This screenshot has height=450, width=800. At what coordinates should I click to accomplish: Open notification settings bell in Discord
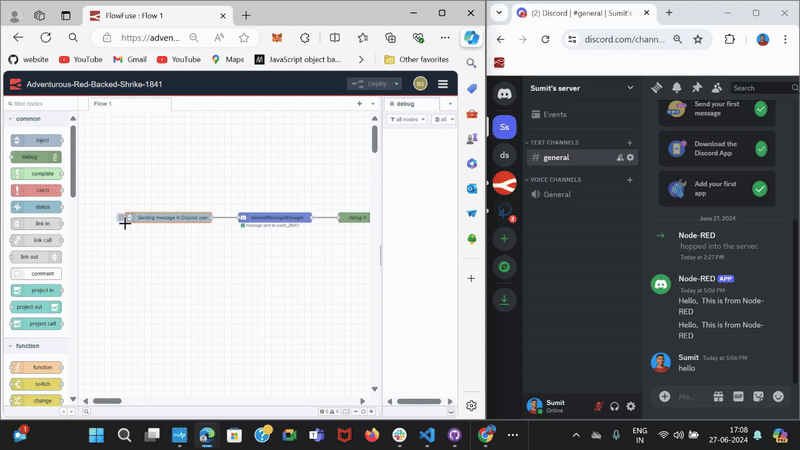pyautogui.click(x=677, y=88)
